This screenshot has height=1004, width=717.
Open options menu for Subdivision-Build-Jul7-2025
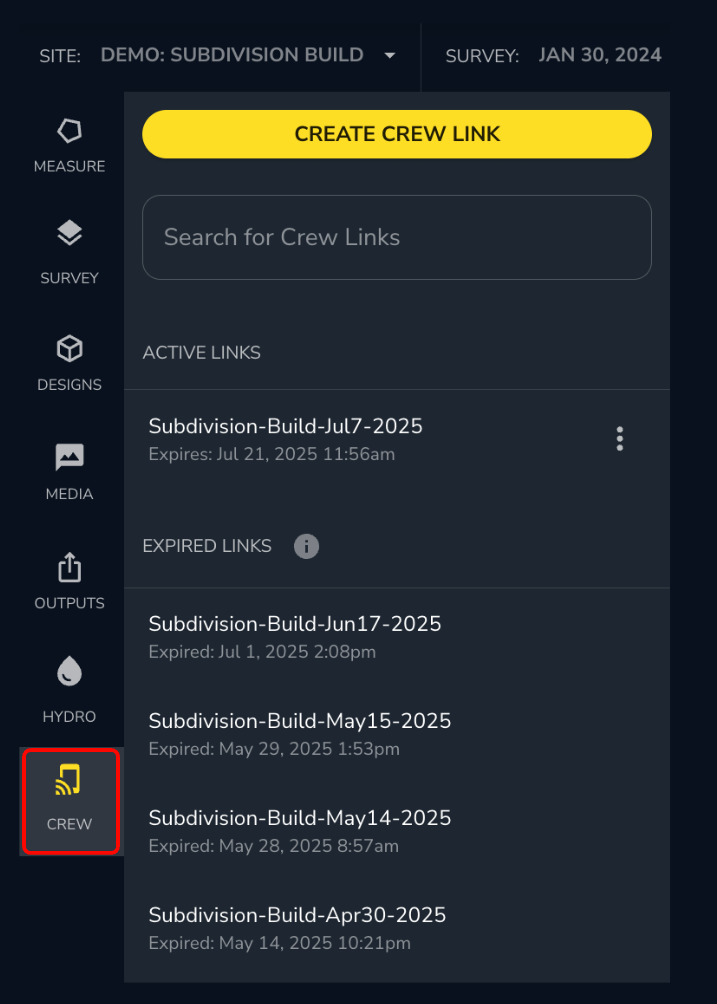pos(620,438)
